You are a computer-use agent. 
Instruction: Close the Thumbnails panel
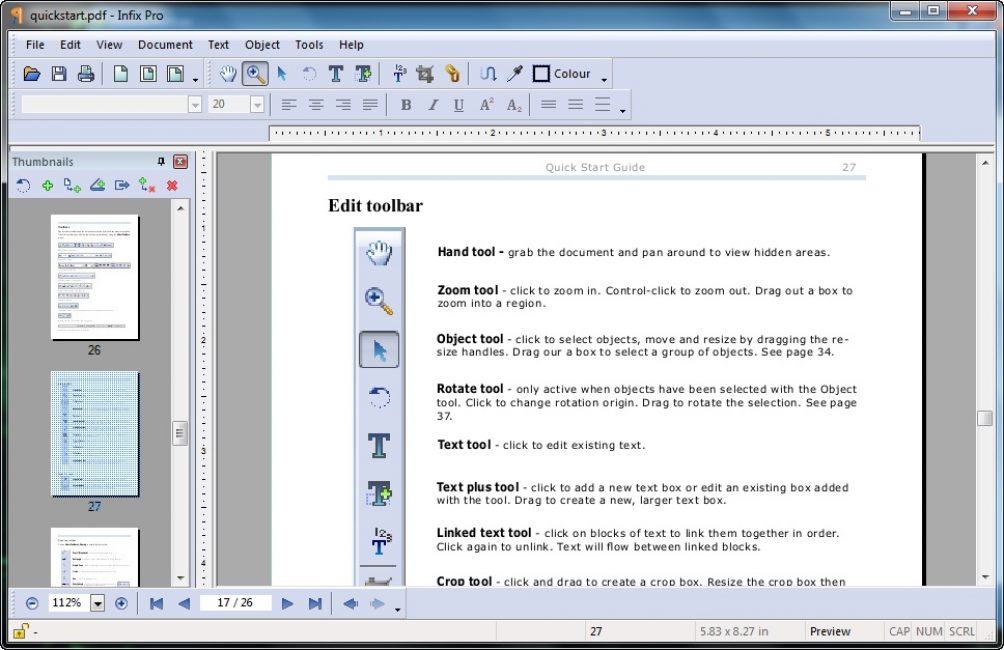point(181,161)
